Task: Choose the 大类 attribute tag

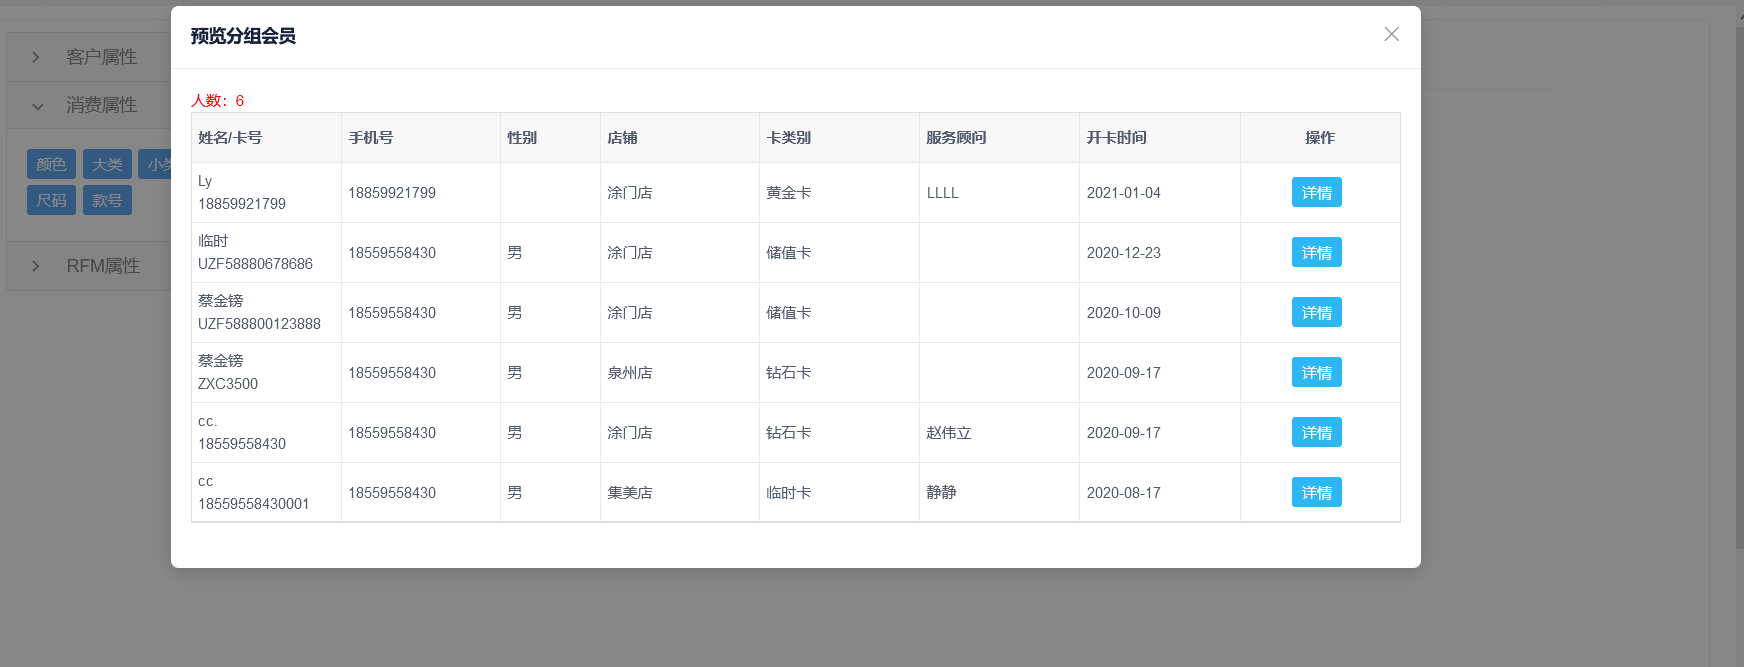Action: (x=107, y=165)
